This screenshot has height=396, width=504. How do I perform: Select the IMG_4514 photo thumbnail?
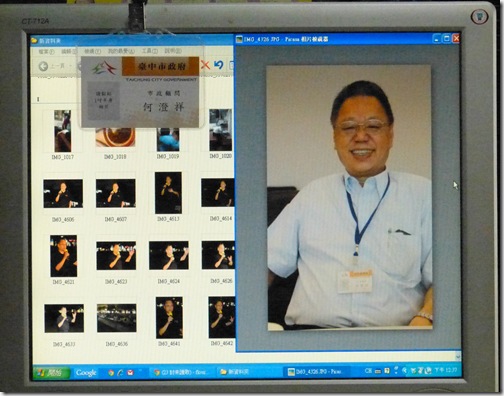(218, 193)
